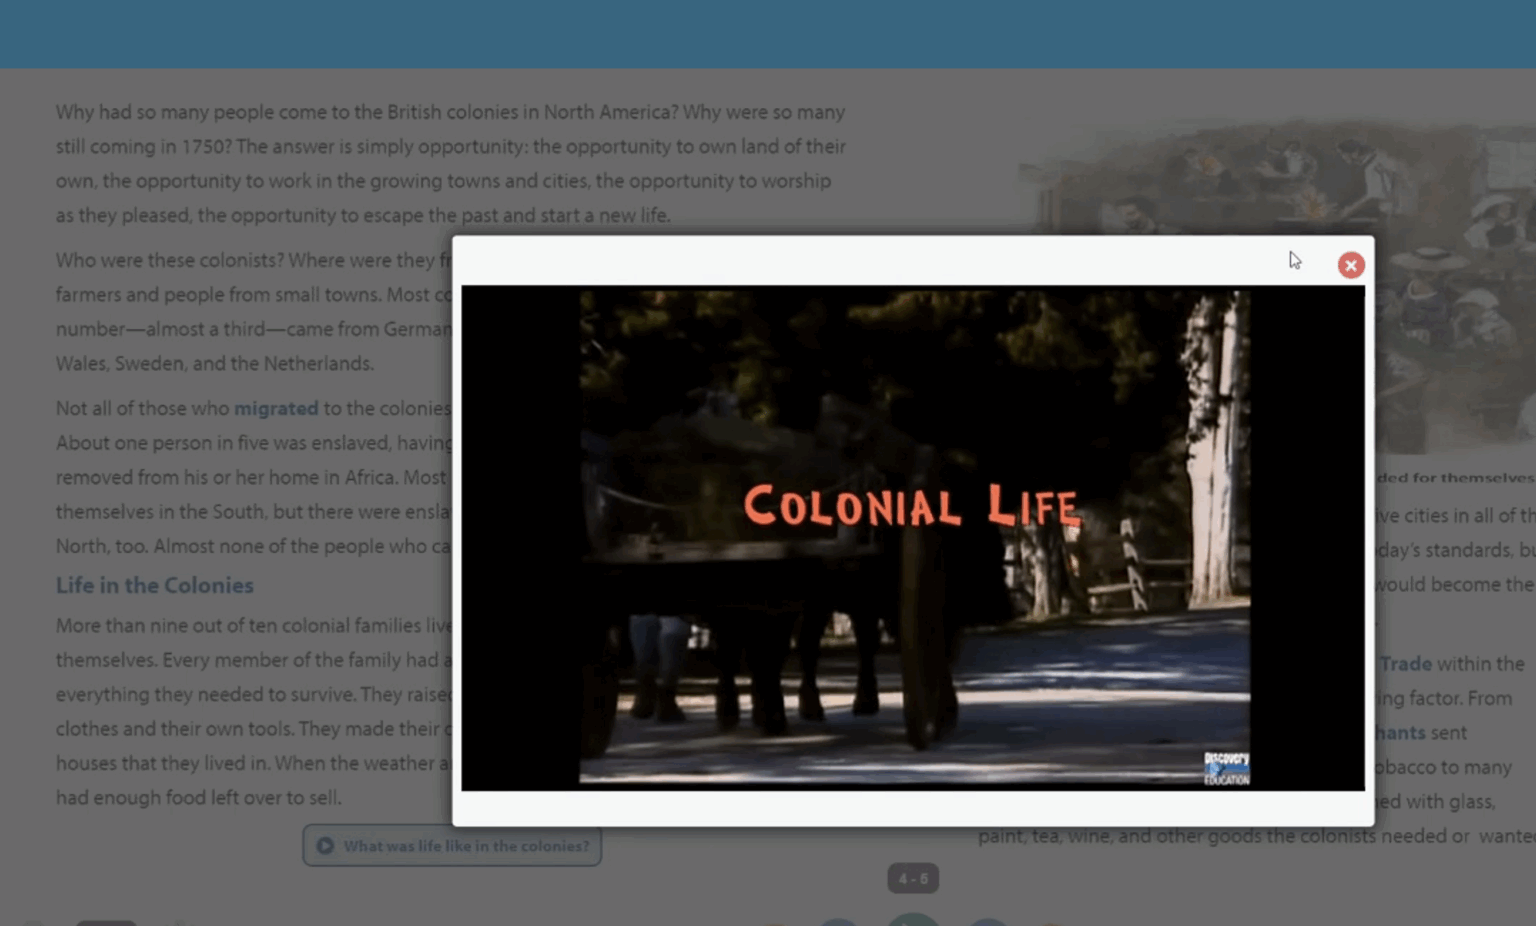Screen dimensions: 1536x926
Task: Click the center teal circle navigation icon
Action: (x=912, y=920)
